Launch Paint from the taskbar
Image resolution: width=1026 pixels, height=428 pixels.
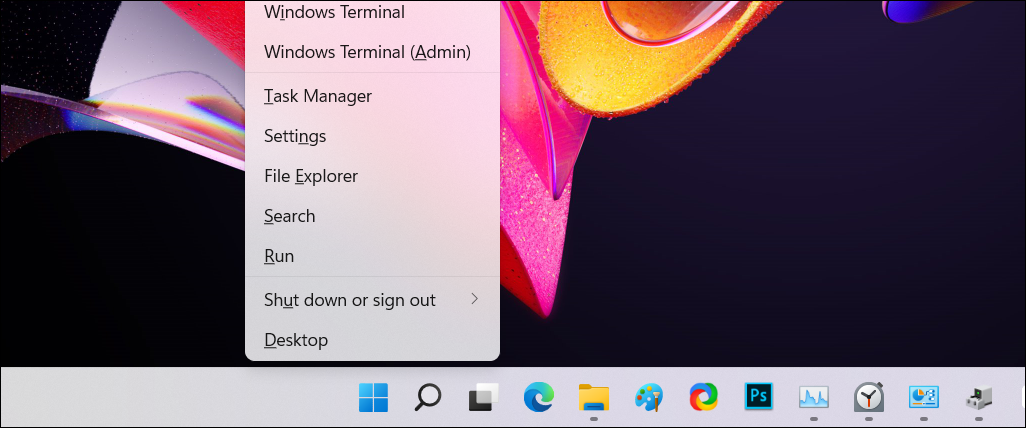[649, 397]
